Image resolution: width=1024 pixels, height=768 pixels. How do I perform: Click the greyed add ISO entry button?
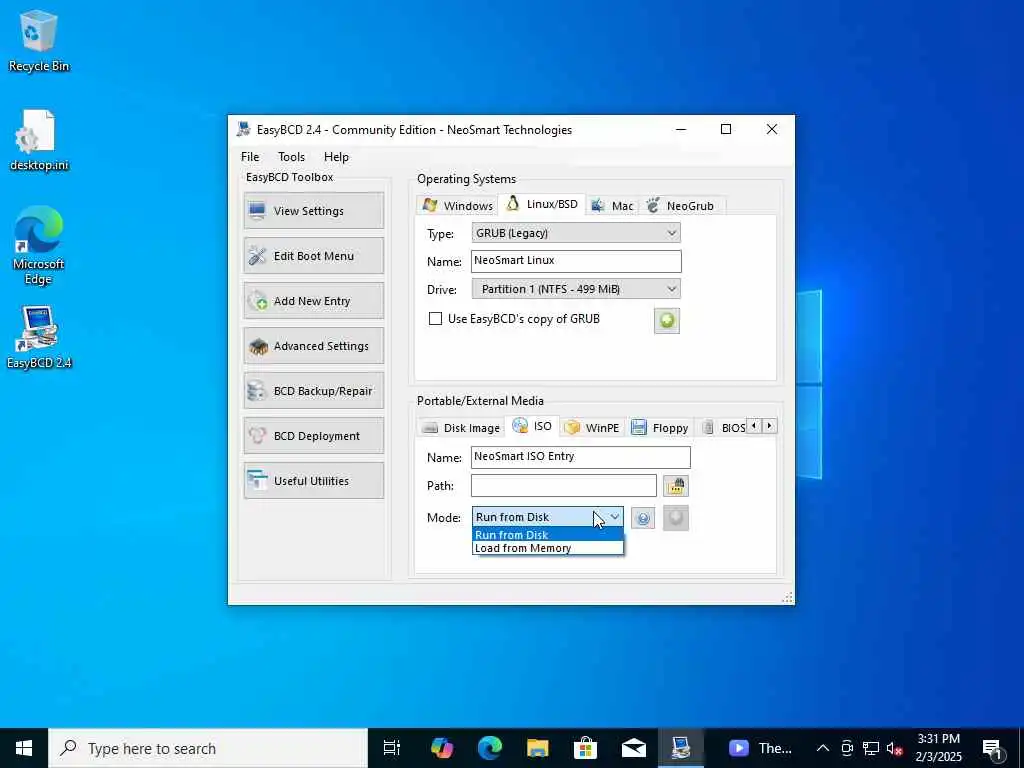pos(675,518)
